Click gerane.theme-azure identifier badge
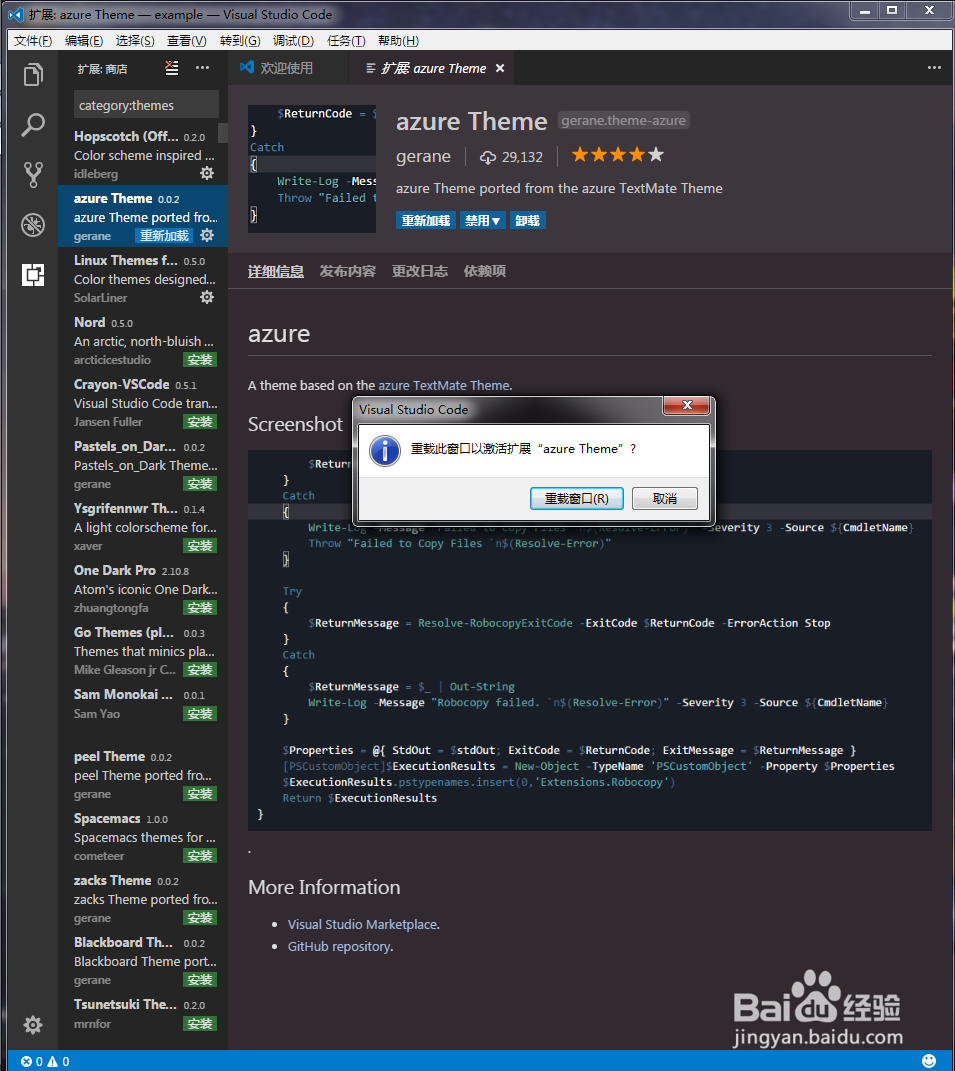The image size is (955, 1071). (624, 120)
